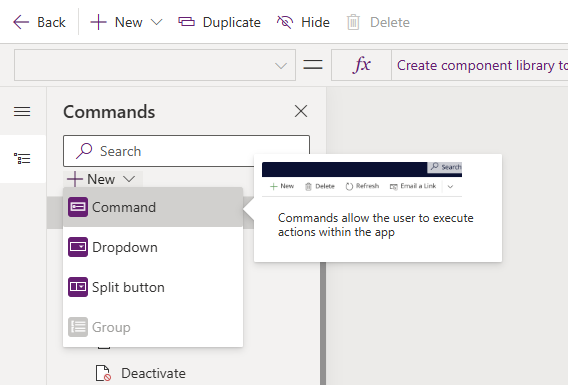
Task: Click the Command menu item icon
Action: 78,207
